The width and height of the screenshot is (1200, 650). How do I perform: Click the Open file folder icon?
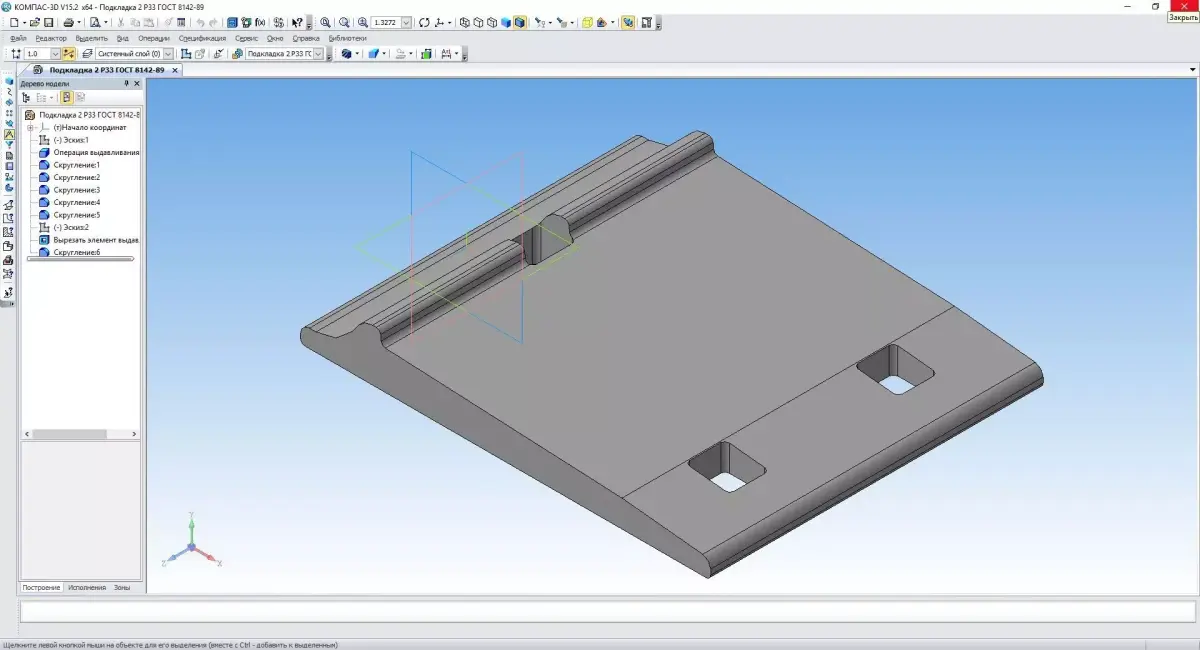35,22
